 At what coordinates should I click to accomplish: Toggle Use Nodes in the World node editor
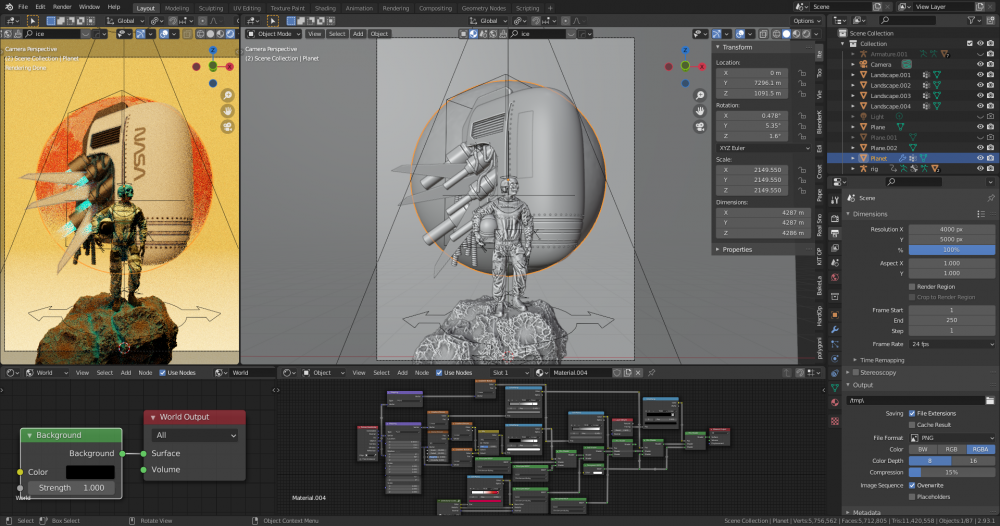pyautogui.click(x=162, y=373)
